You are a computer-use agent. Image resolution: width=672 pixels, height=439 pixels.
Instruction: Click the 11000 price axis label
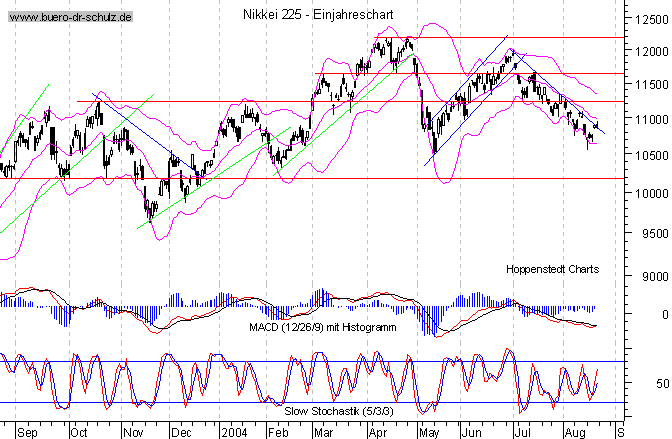pos(649,119)
